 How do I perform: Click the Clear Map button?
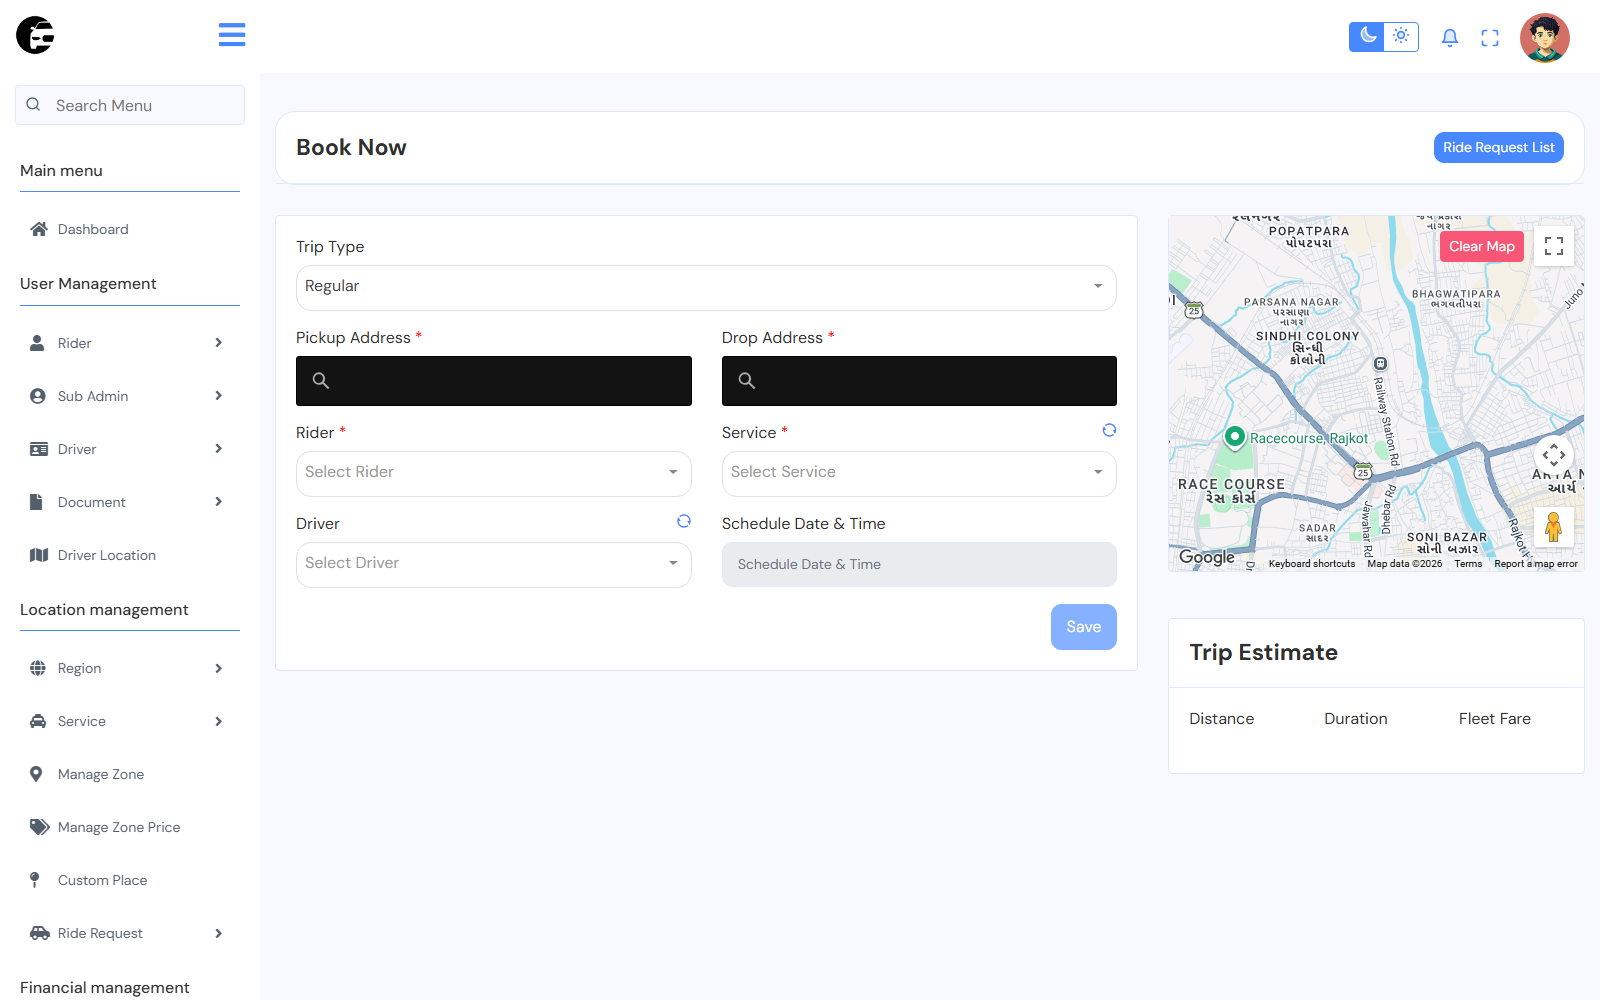coord(1482,246)
